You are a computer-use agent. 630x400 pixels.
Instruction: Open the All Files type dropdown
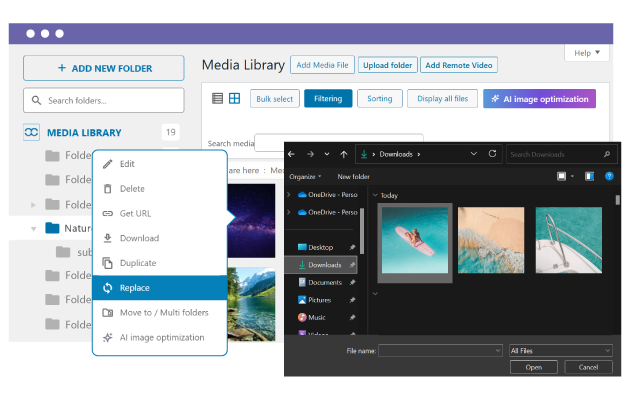click(560, 351)
